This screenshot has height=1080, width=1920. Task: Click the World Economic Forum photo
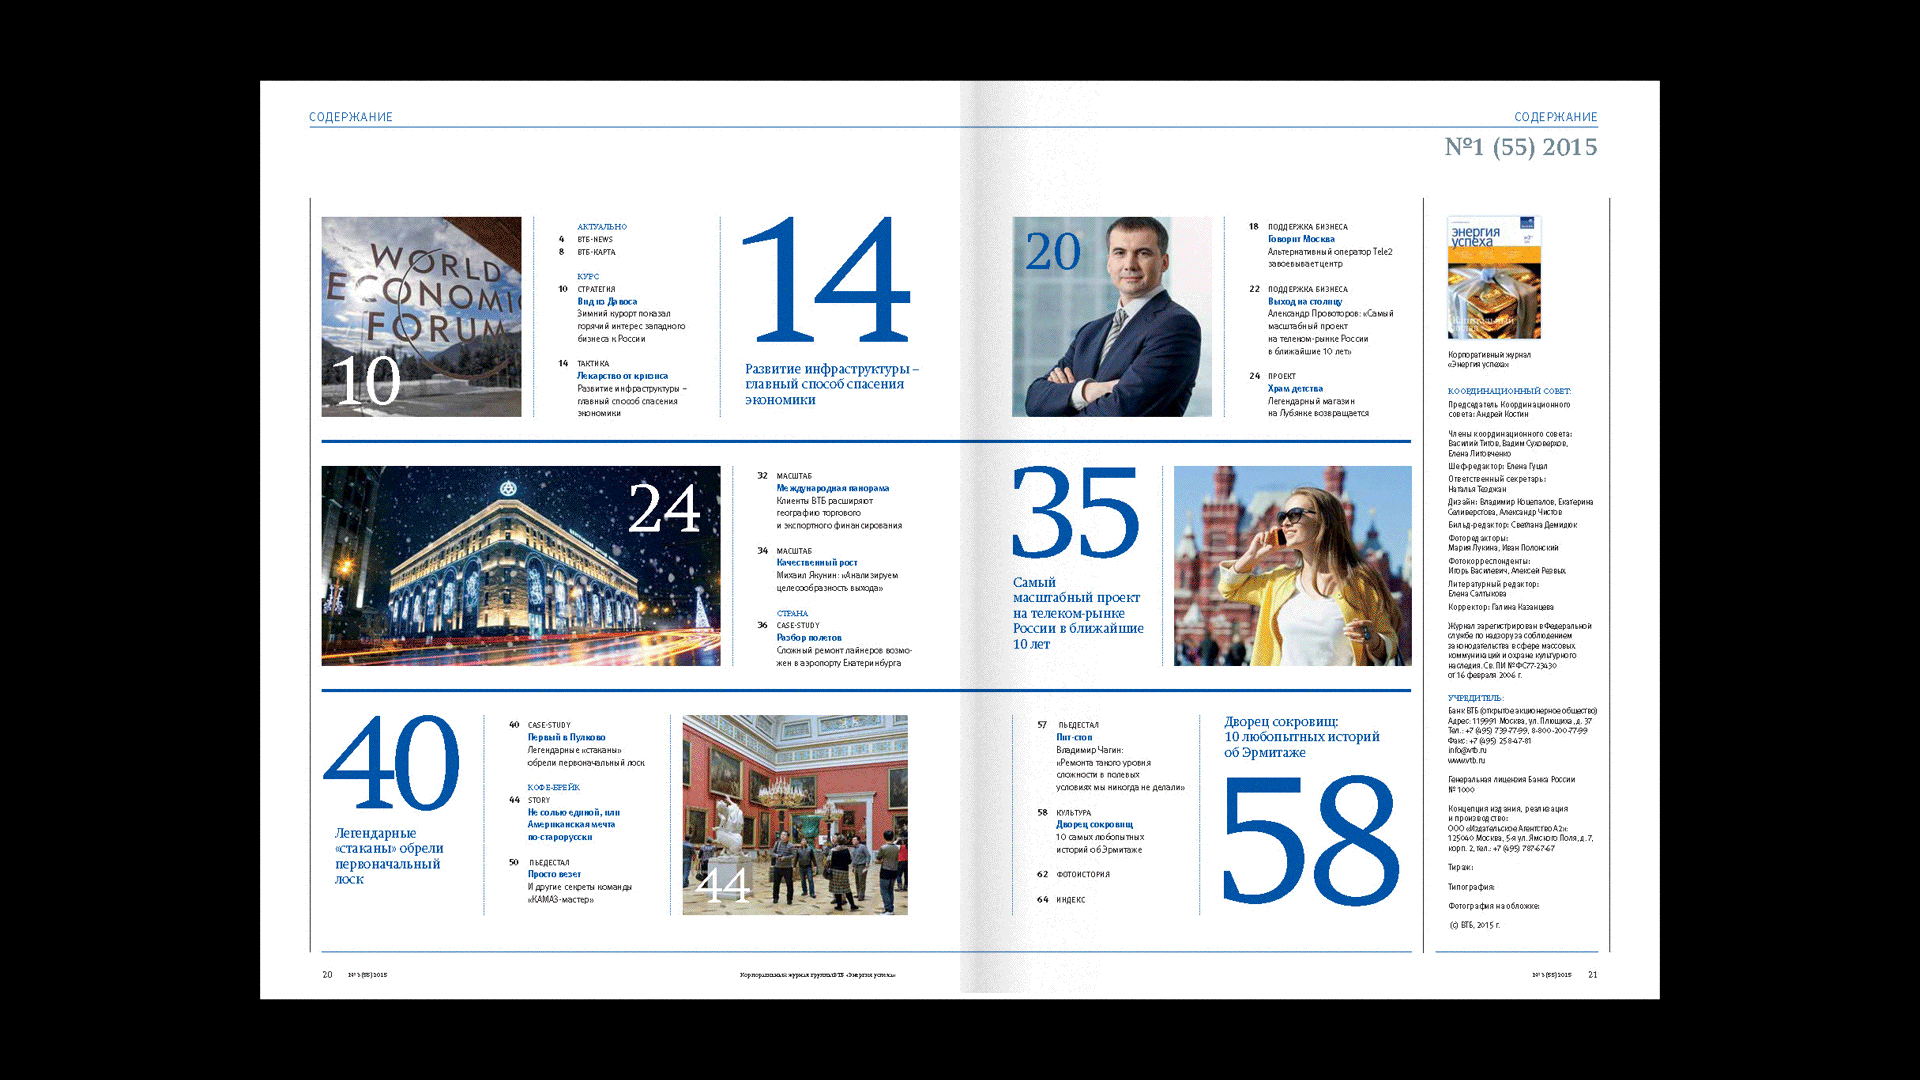(421, 316)
